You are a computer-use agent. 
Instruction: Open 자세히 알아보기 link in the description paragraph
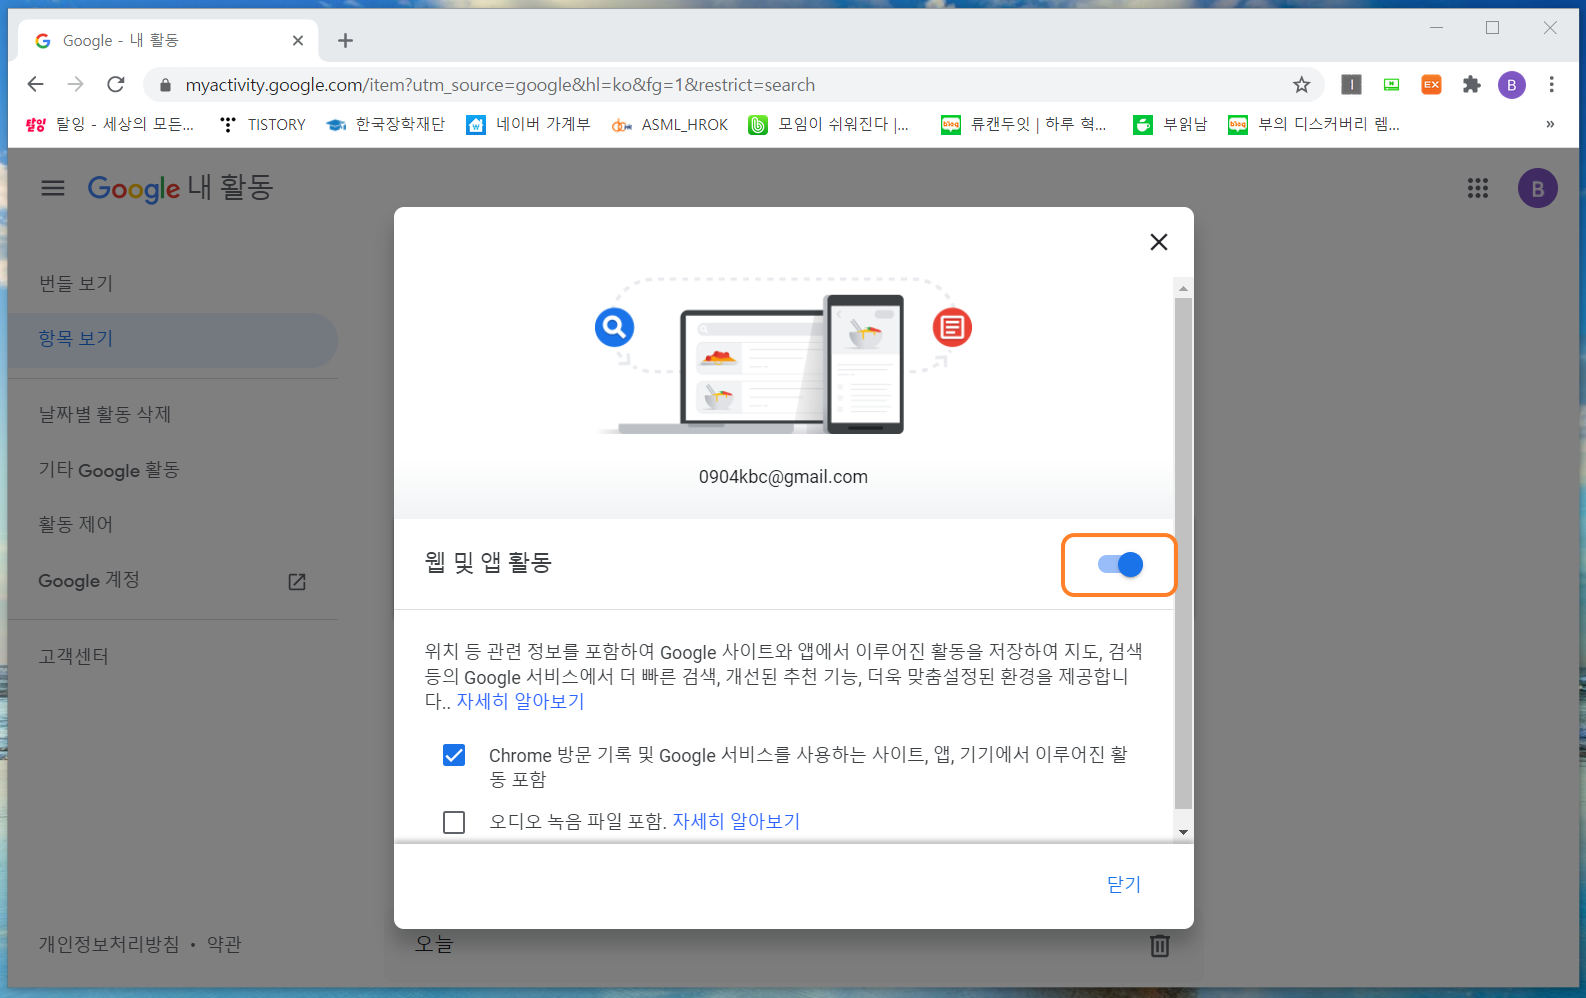pos(520,701)
